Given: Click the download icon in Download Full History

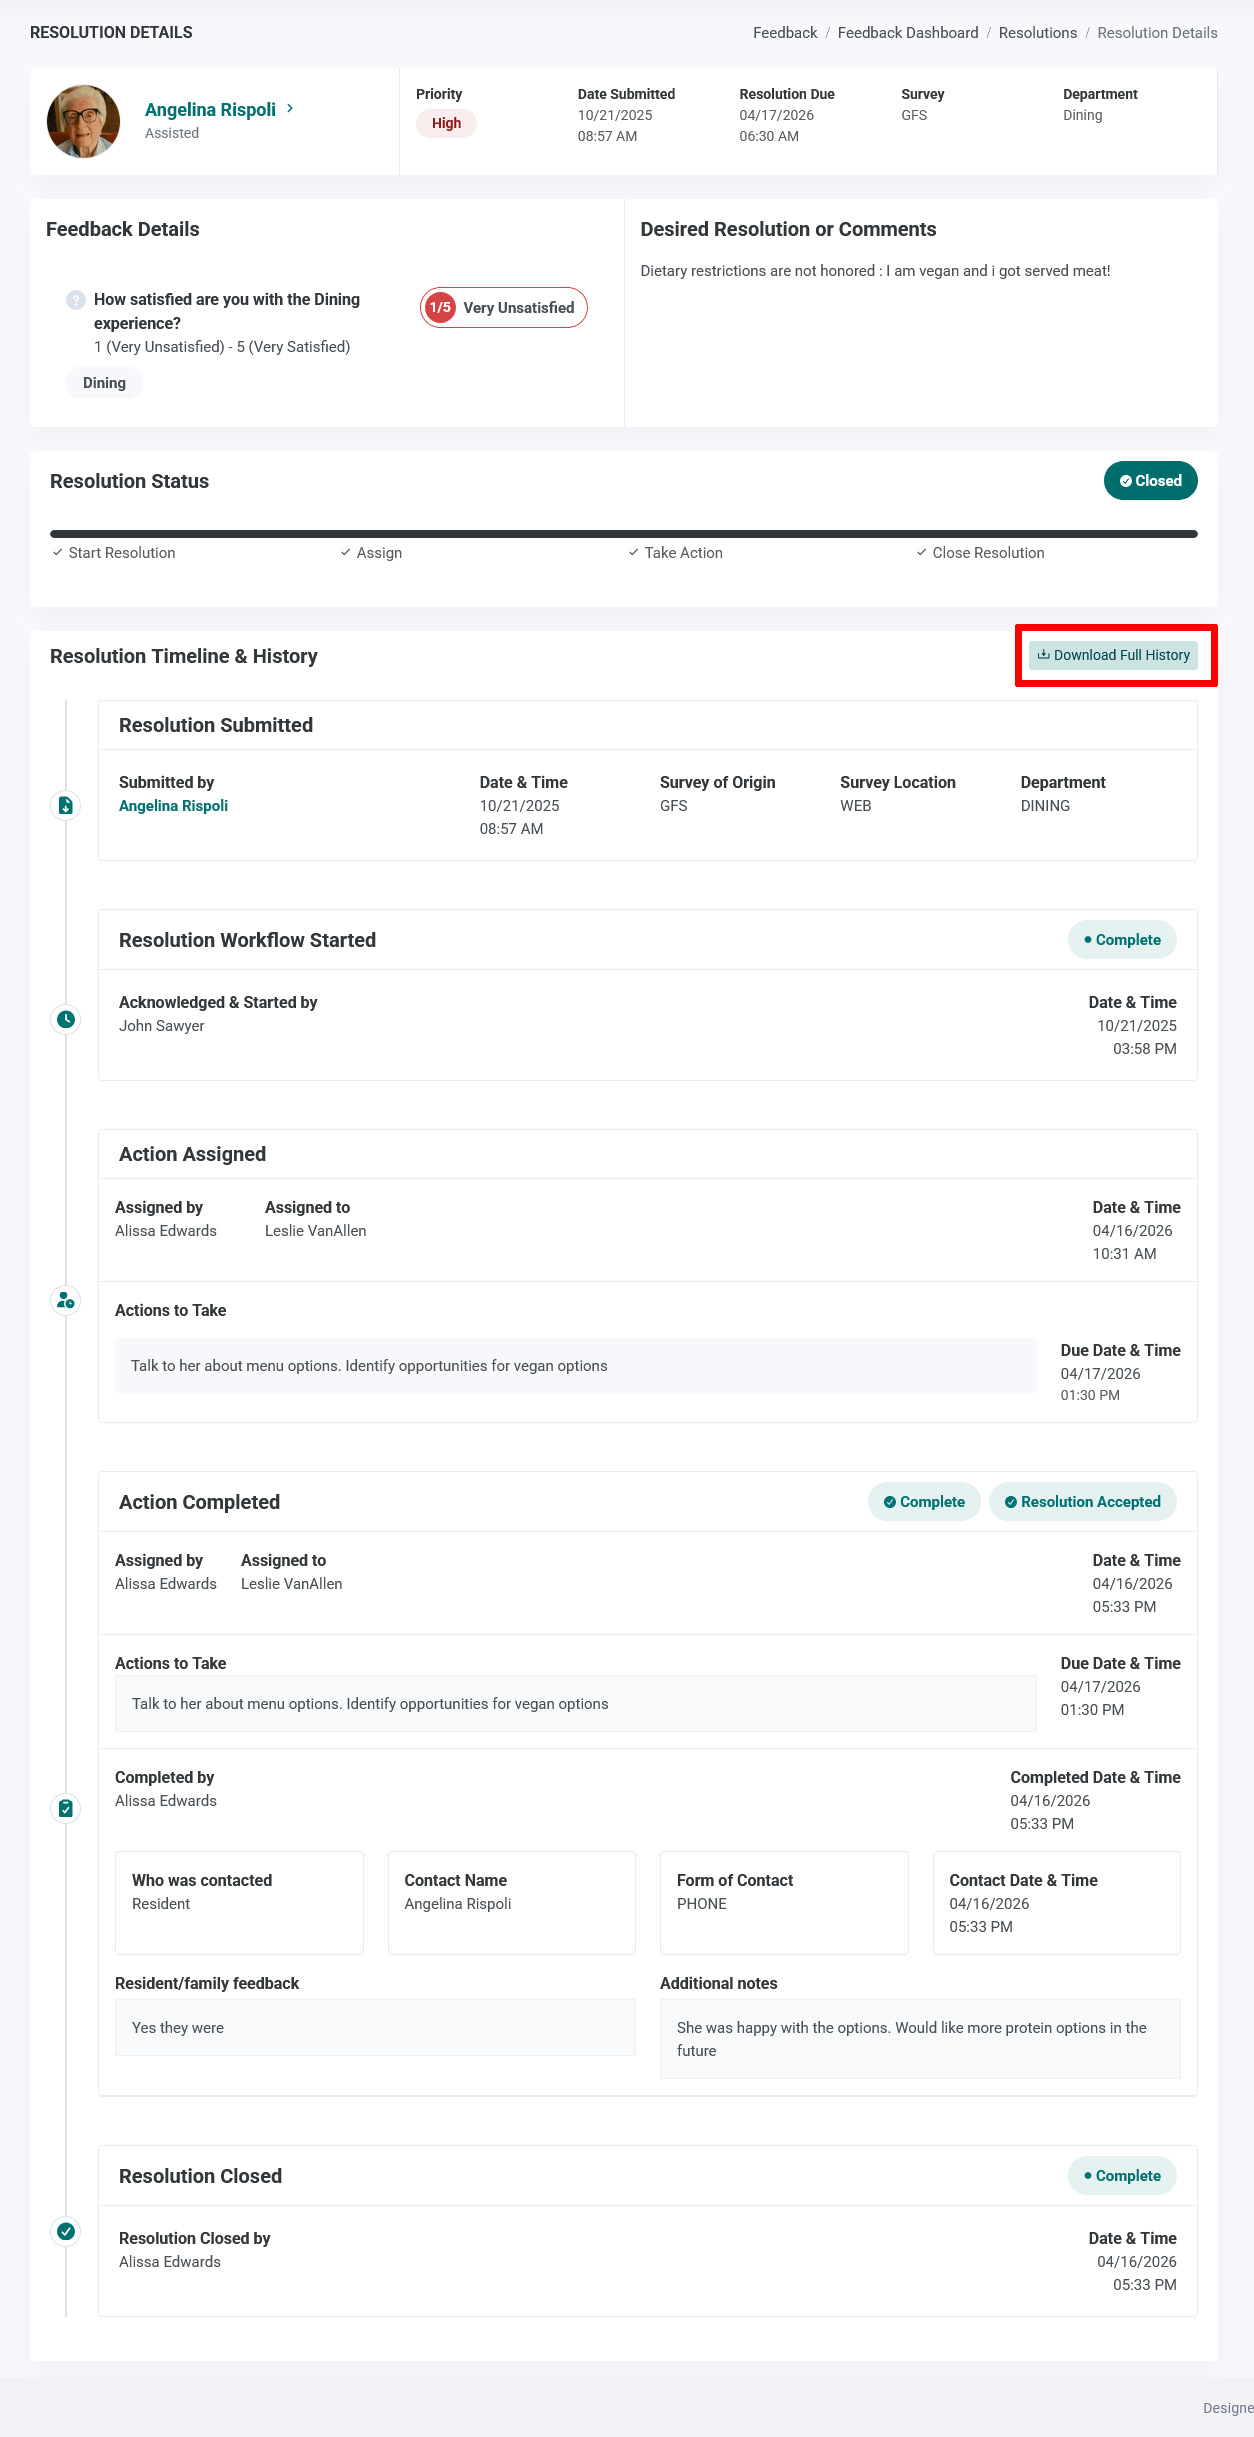Looking at the screenshot, I should 1043,655.
